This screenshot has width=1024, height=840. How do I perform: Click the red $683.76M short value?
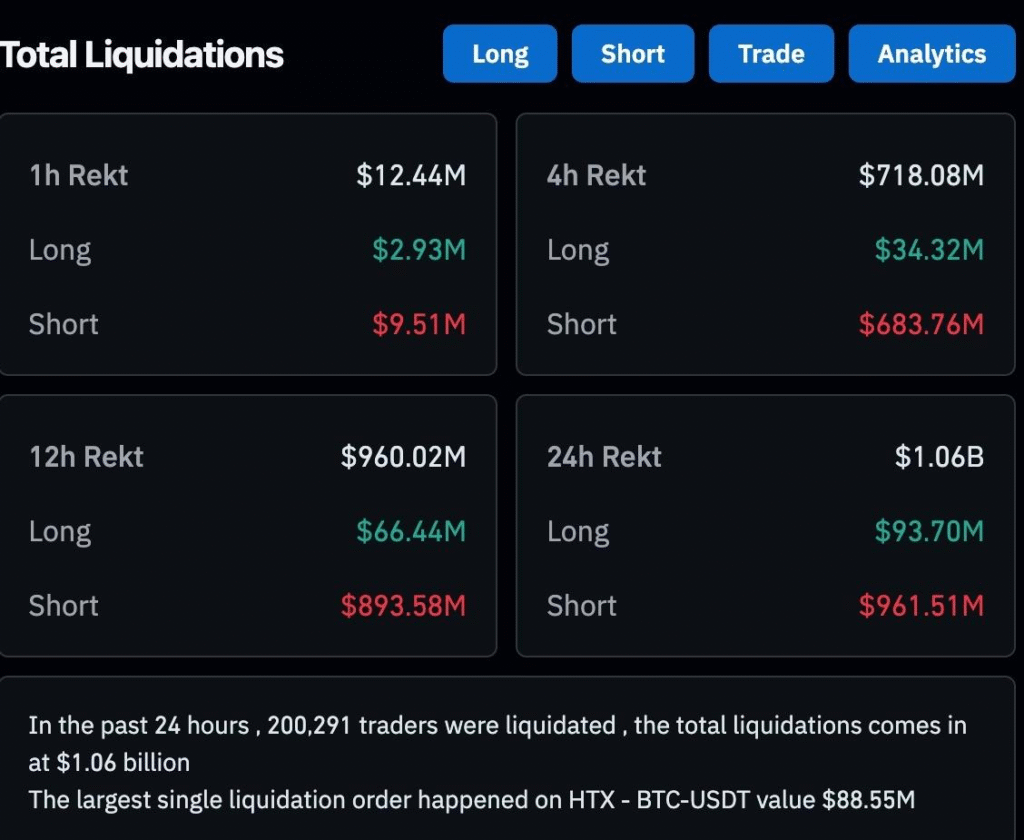click(921, 324)
